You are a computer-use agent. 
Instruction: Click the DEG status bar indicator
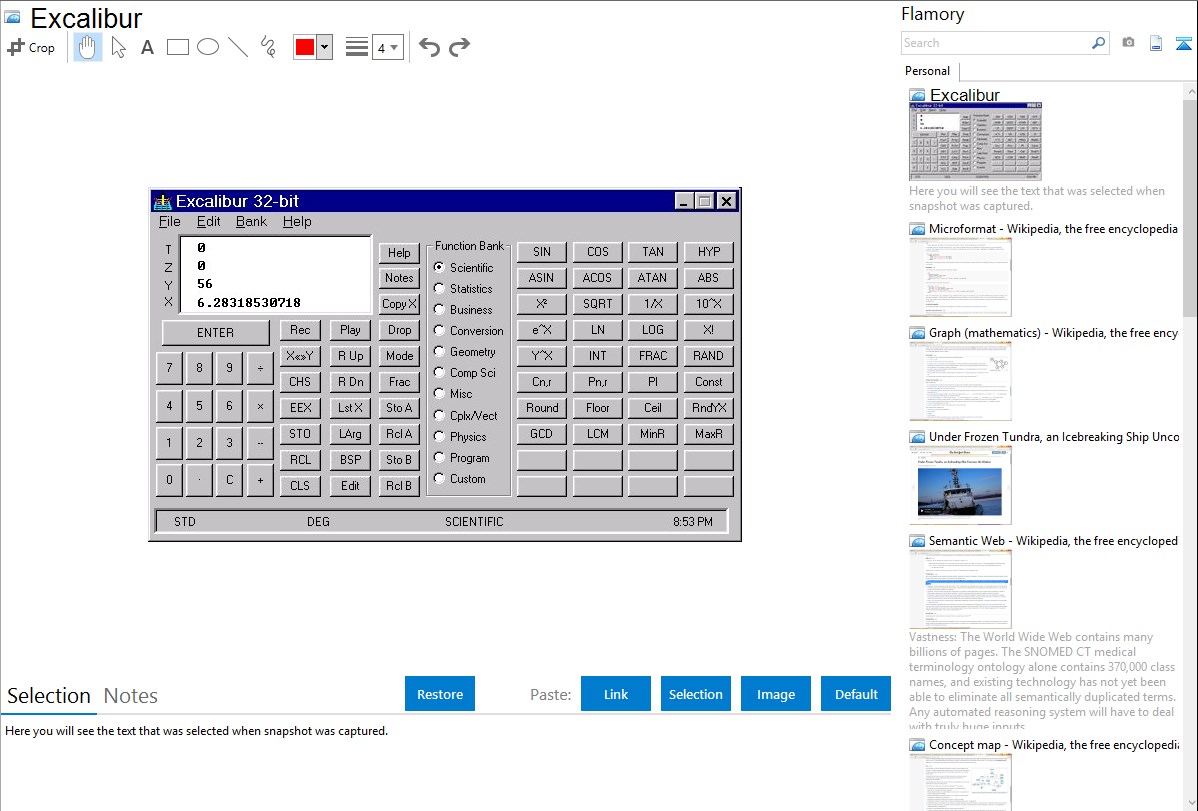318,522
